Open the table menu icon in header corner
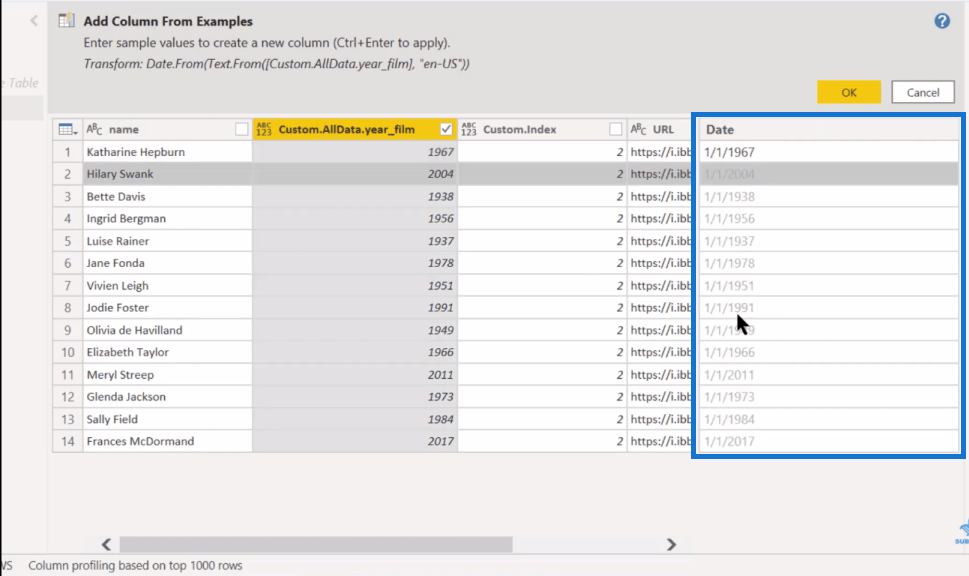969x576 pixels. point(67,129)
